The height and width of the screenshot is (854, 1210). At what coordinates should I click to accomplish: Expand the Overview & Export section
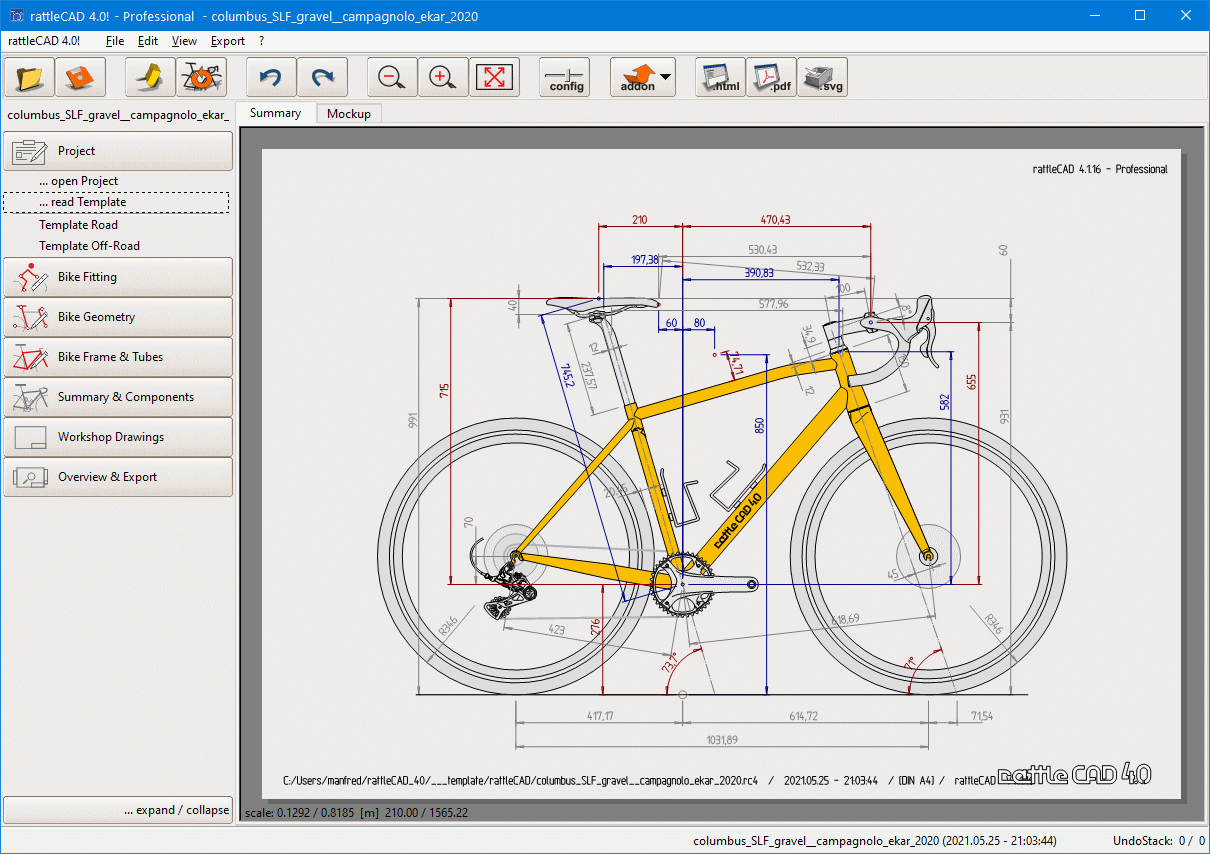point(118,477)
